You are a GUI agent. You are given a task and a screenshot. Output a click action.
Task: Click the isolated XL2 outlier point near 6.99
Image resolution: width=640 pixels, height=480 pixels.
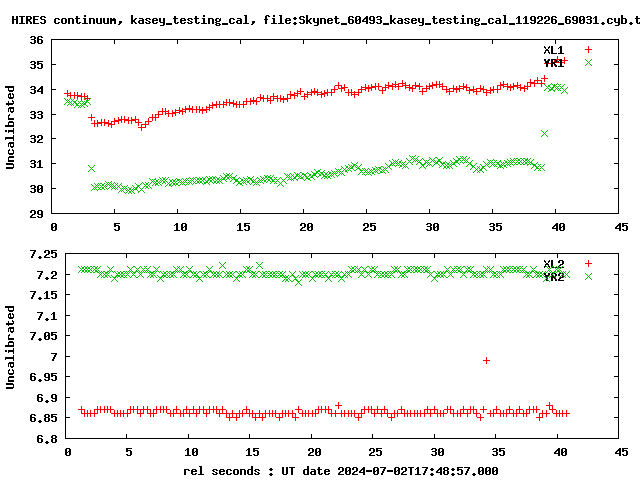486,360
